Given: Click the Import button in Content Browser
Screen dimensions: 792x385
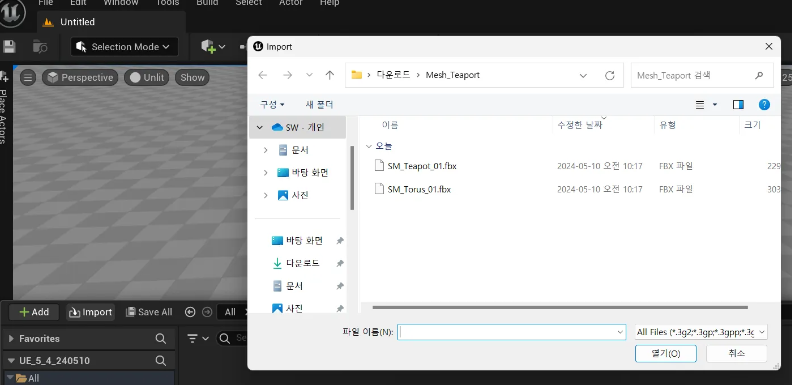Looking at the screenshot, I should coord(90,312).
